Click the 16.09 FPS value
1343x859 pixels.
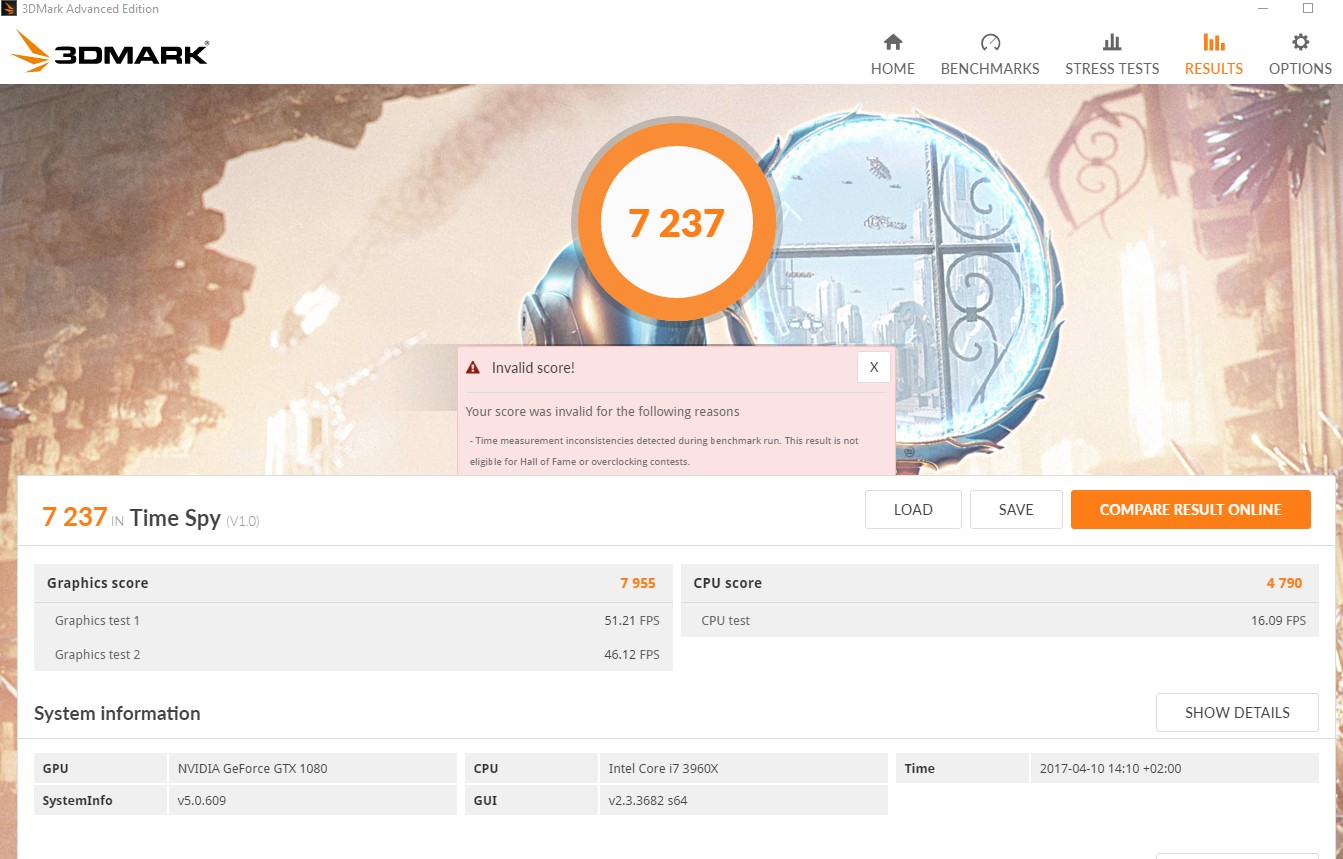point(1278,620)
